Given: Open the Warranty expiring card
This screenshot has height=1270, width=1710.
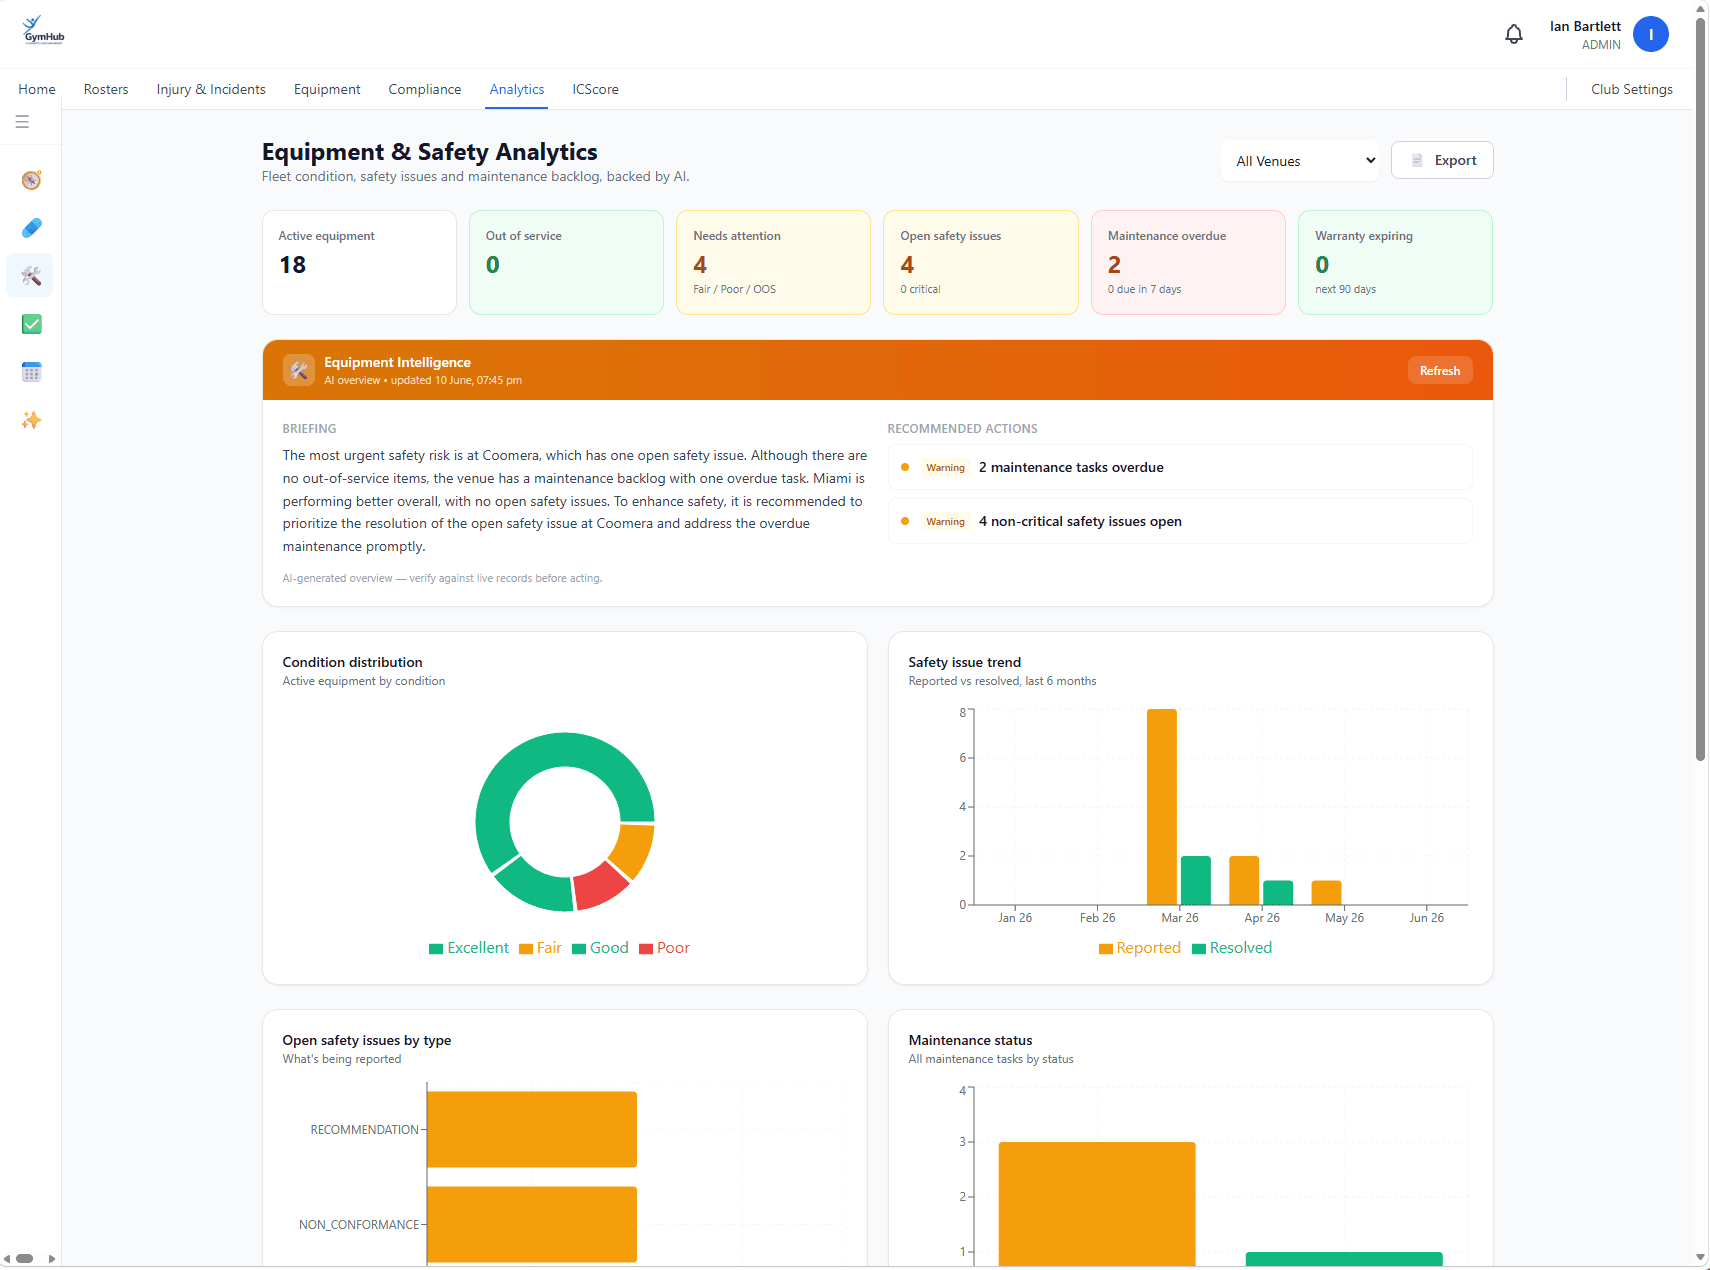Looking at the screenshot, I should click(x=1395, y=262).
